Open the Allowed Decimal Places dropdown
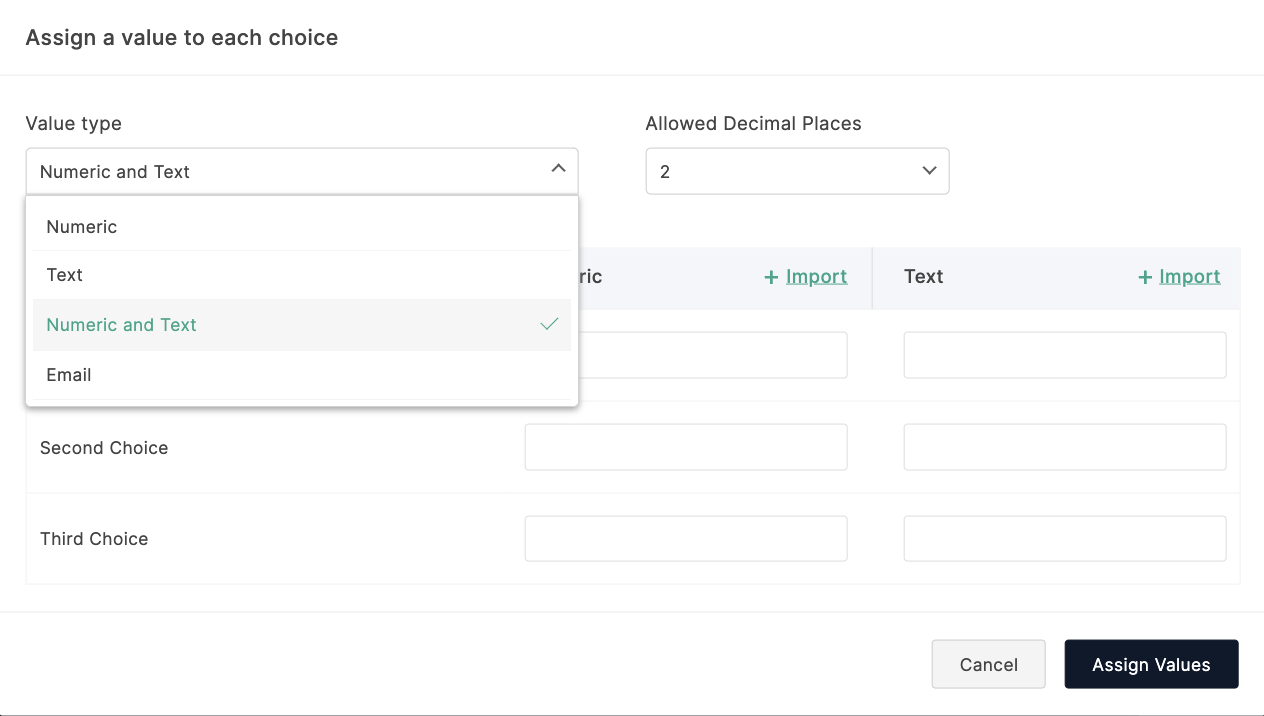The height and width of the screenshot is (716, 1264). 797,171
